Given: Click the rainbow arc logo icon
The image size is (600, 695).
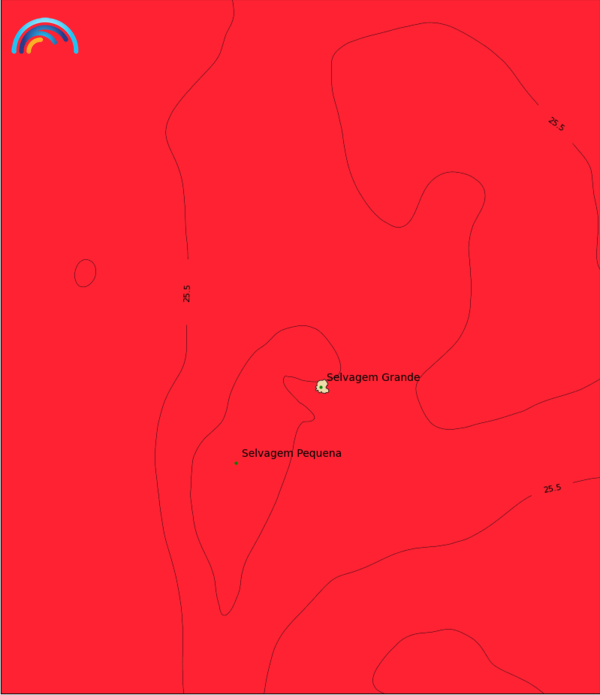Looking at the screenshot, I should tap(45, 36).
